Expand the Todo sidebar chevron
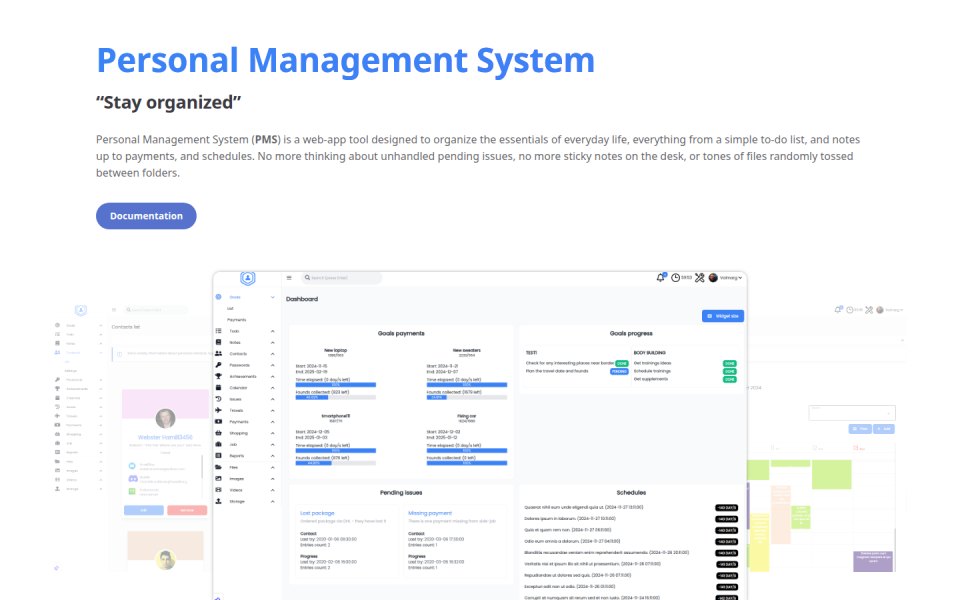Viewport: 960px width, 600px height. click(x=272, y=331)
